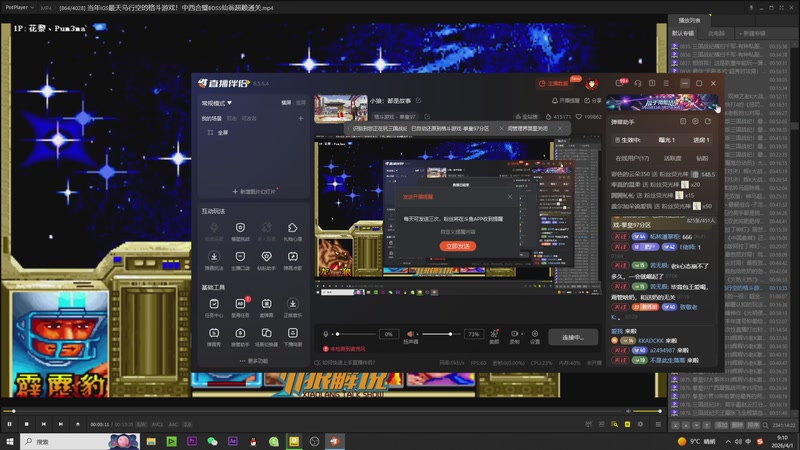Open the 房管助手 tool icon
Image resolution: width=800 pixels, height=450 pixels.
[x=240, y=333]
